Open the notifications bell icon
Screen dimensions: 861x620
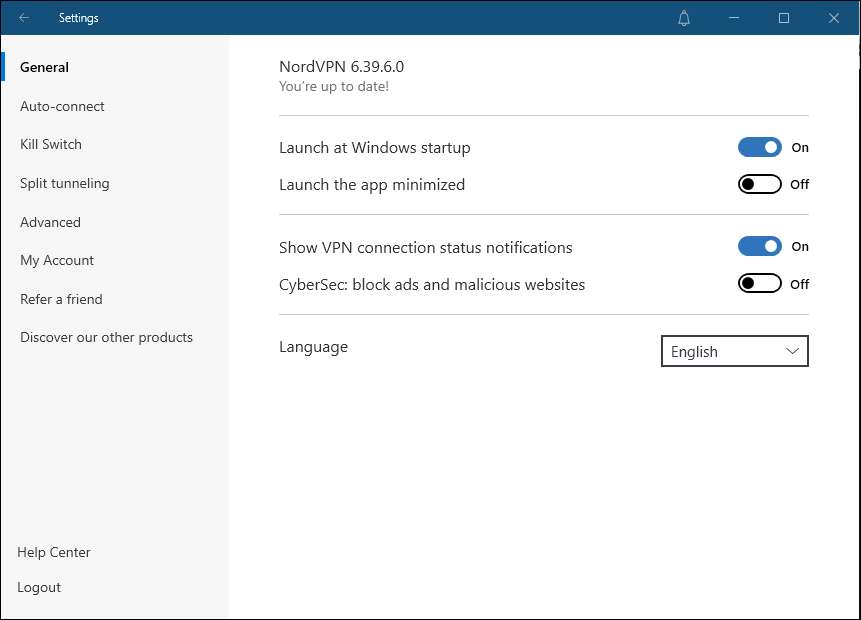click(684, 18)
